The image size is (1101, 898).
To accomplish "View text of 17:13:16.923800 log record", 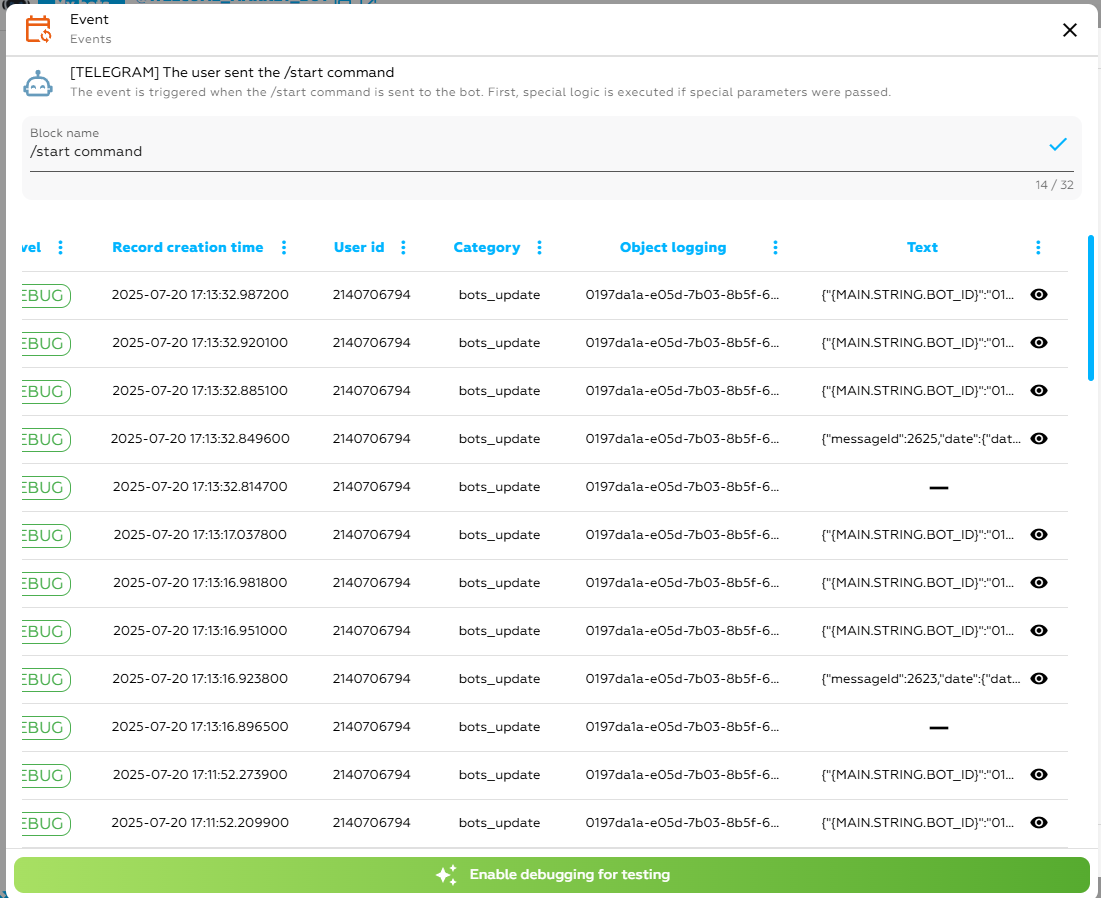I will pyautogui.click(x=1039, y=679).
